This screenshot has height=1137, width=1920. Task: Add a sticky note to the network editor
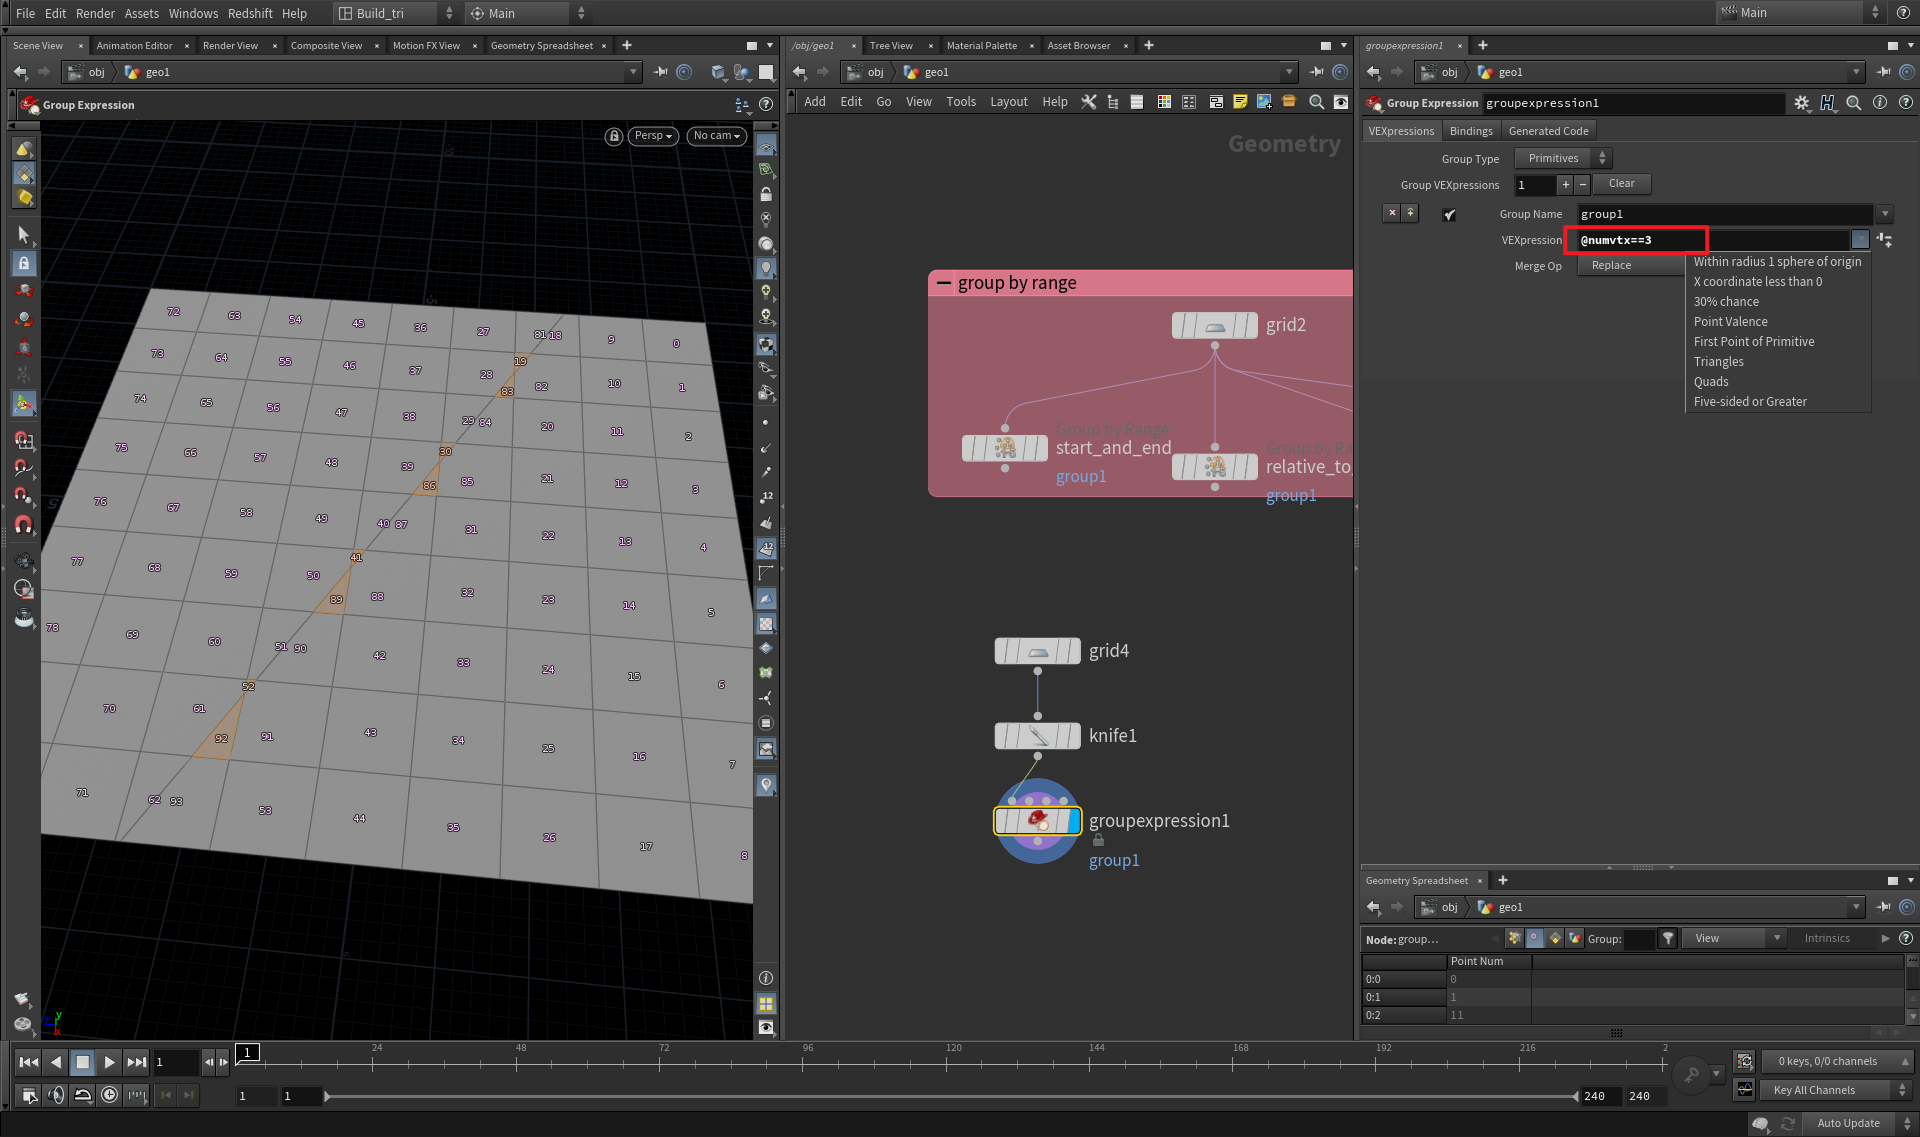point(1240,101)
